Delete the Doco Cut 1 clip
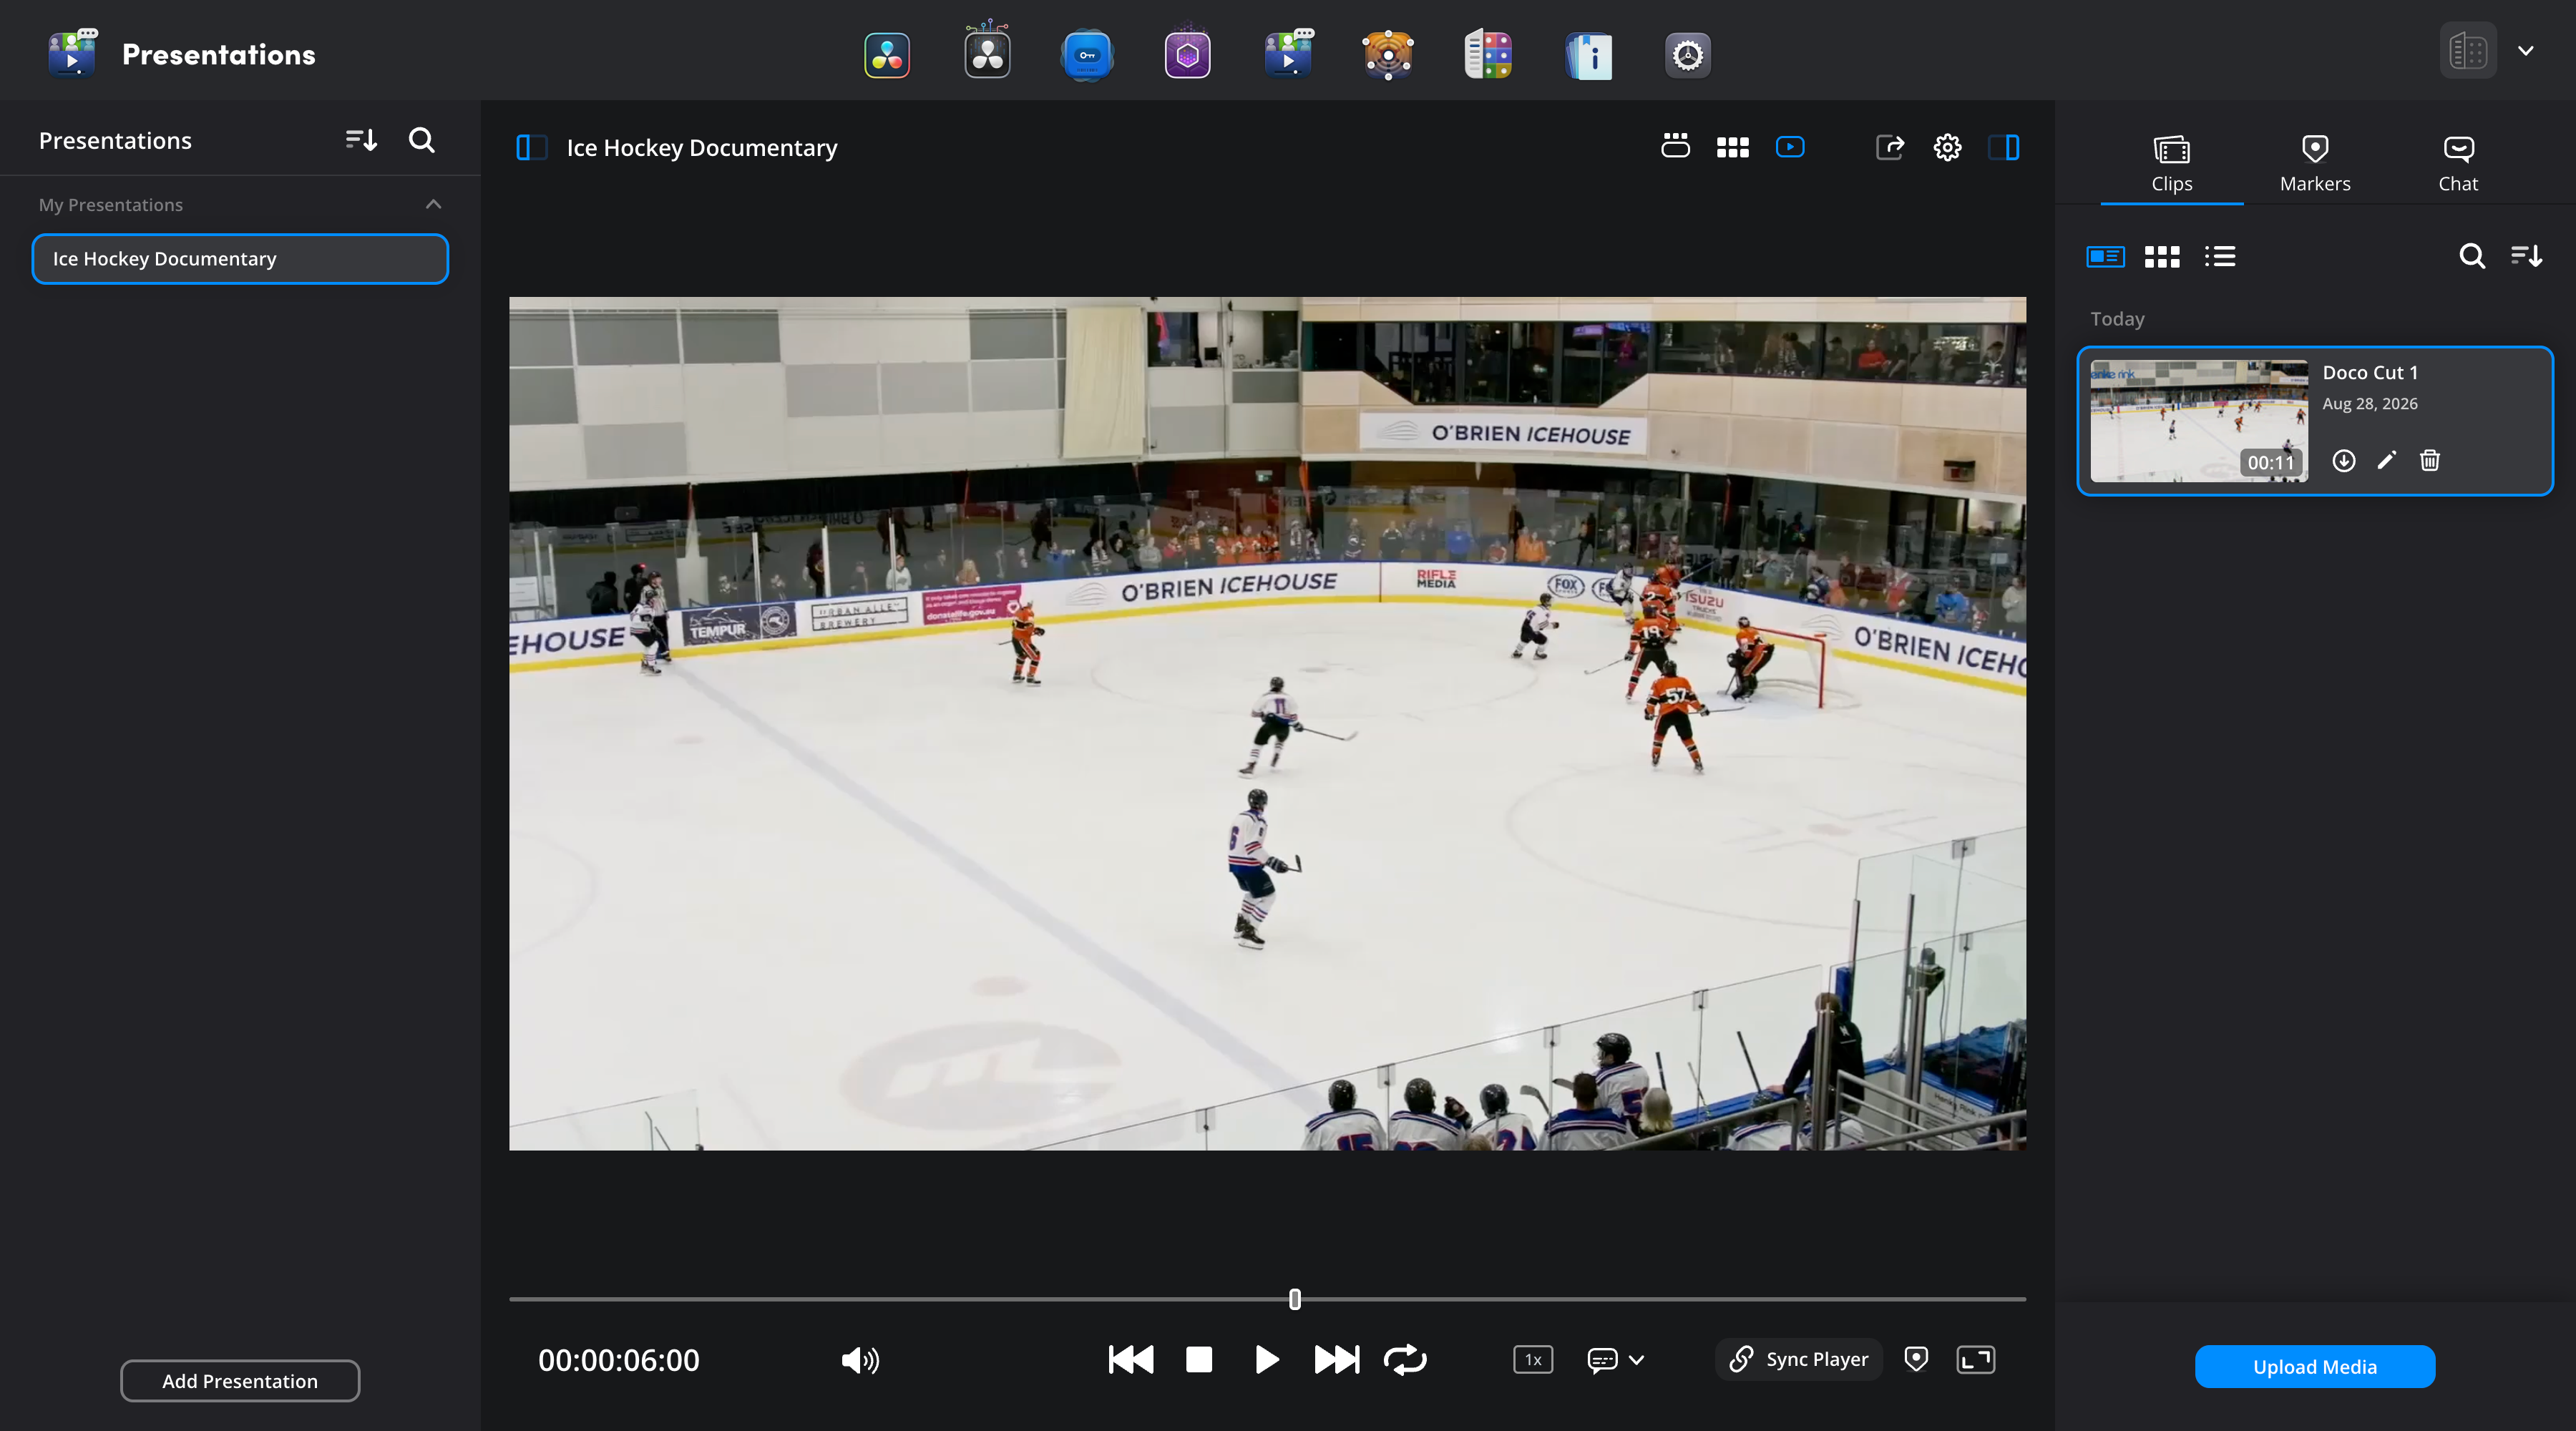Image resolution: width=2576 pixels, height=1431 pixels. 2430,461
